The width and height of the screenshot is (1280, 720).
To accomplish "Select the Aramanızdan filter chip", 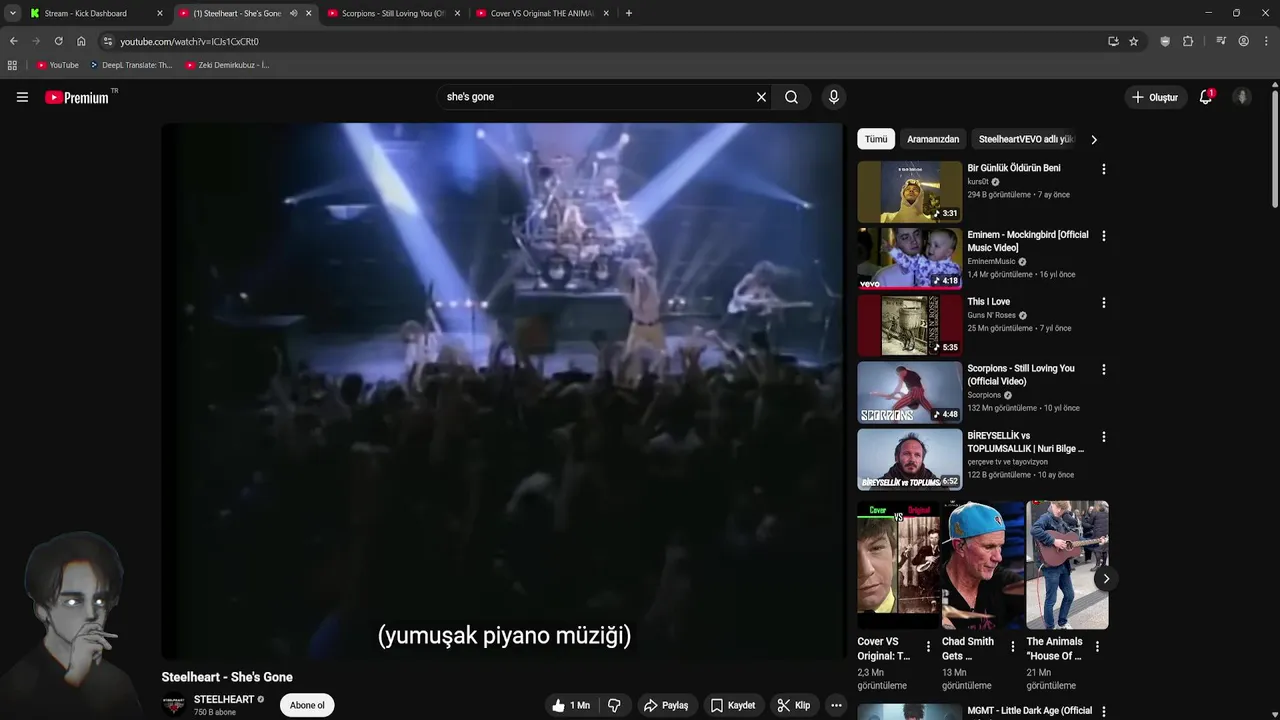I will point(933,139).
